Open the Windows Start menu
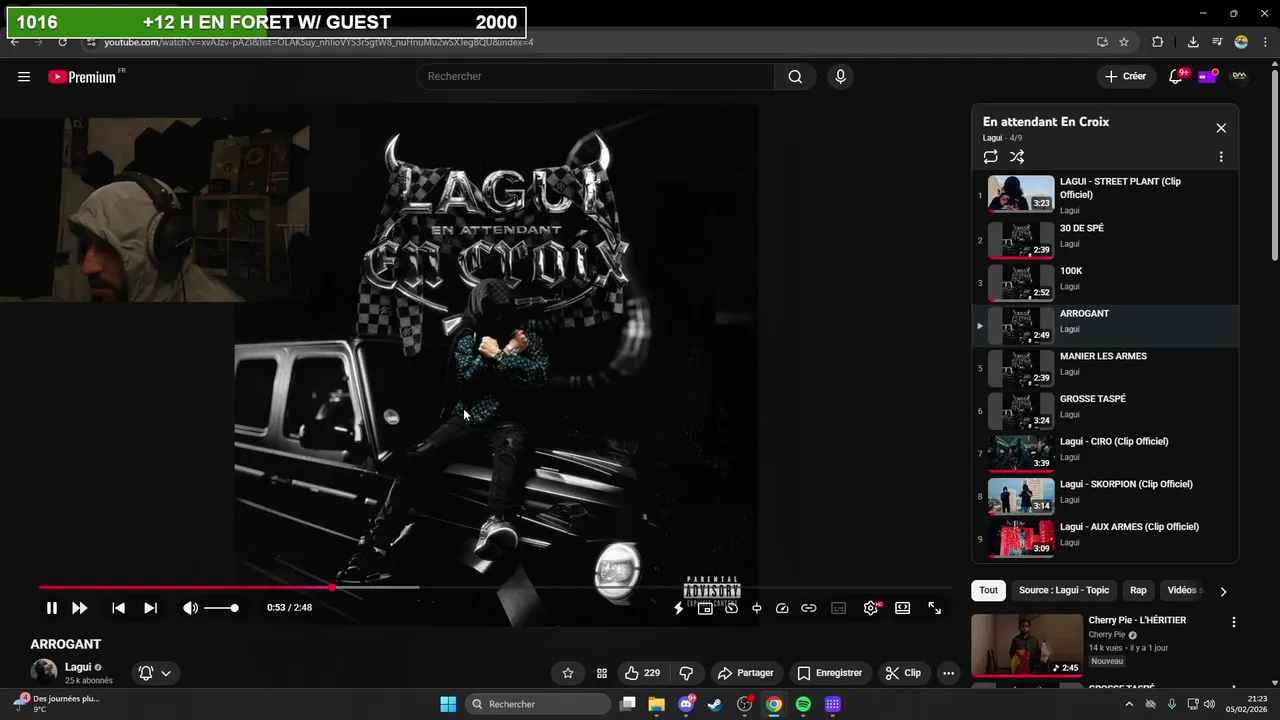The height and width of the screenshot is (720, 1280). (x=448, y=704)
